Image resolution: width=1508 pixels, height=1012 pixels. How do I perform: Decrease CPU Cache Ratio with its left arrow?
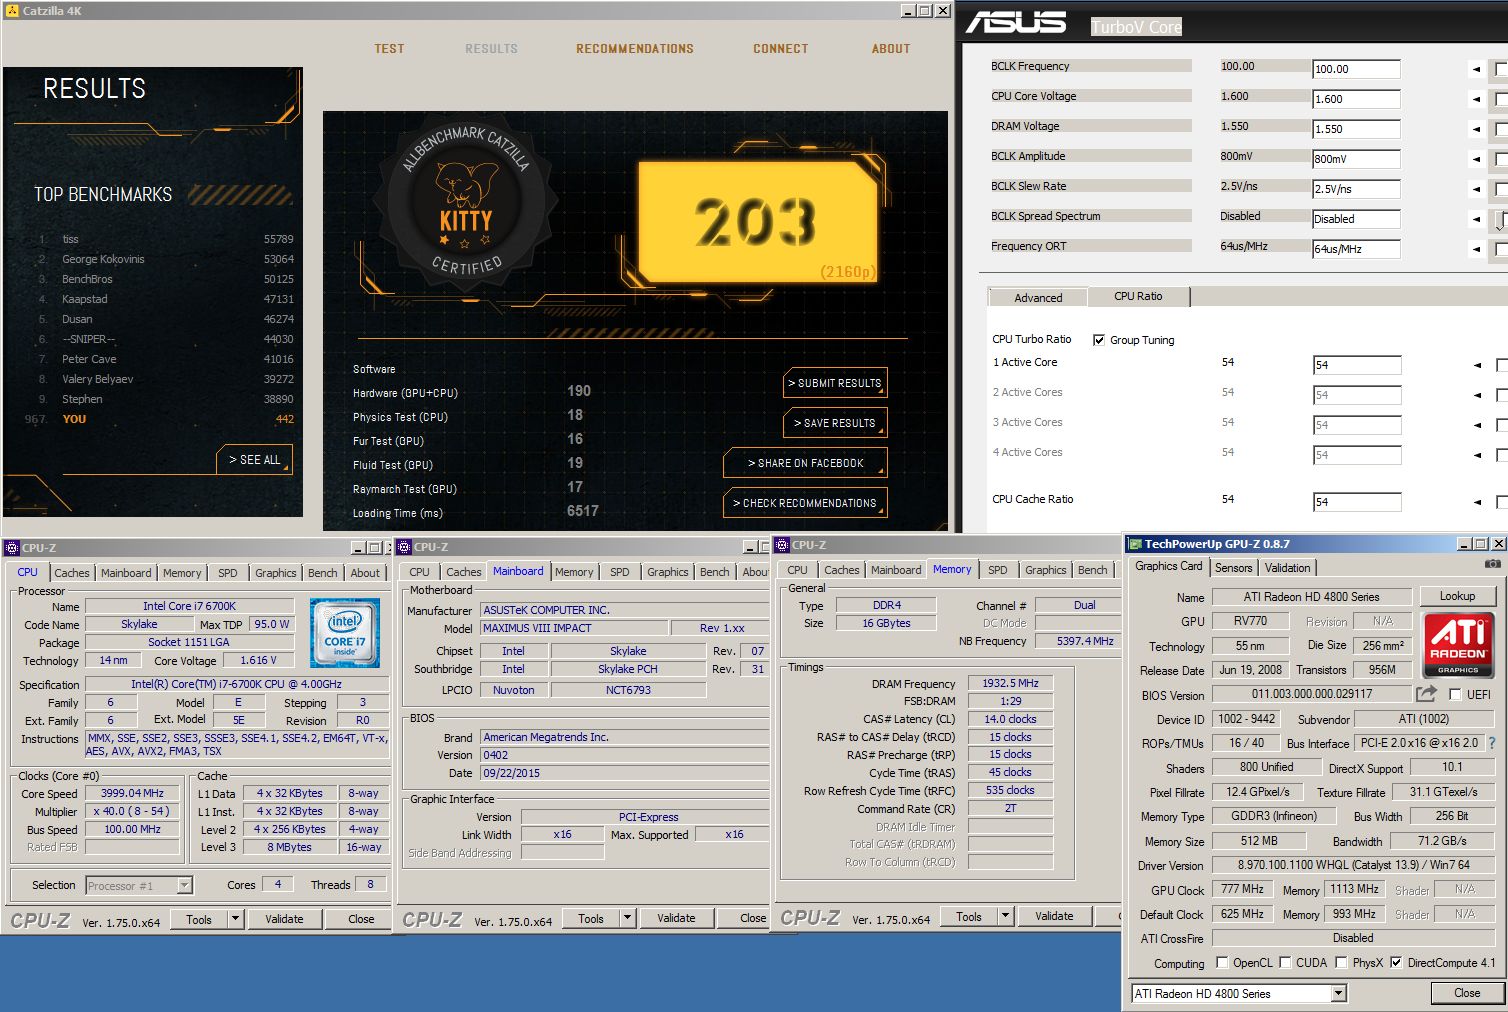[x=1476, y=502]
